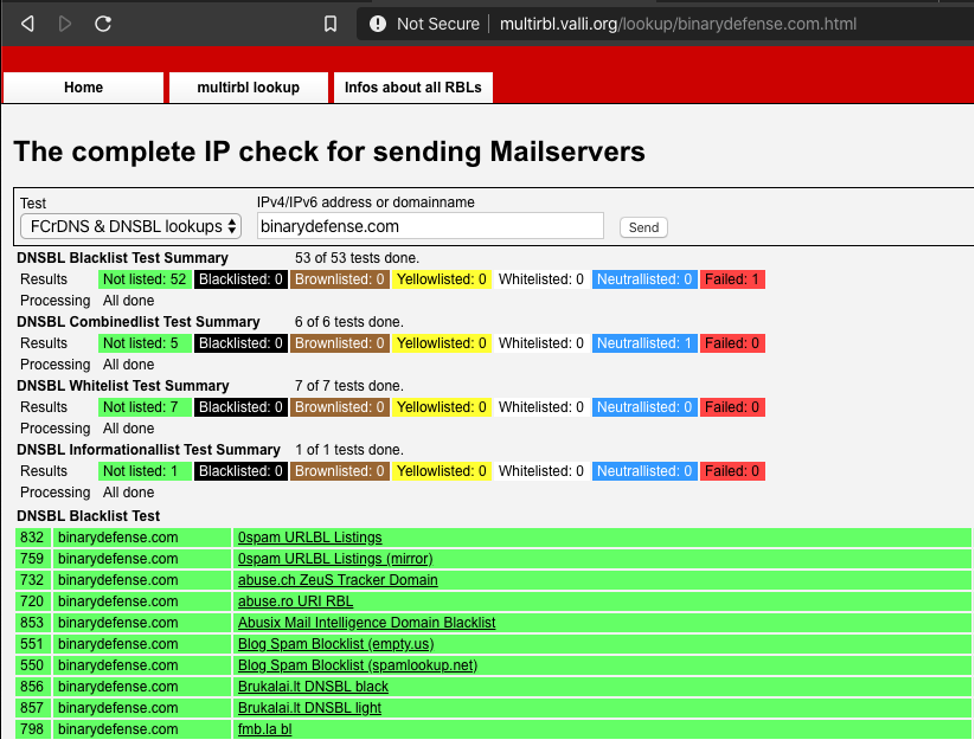Click row number 853 cell
This screenshot has width=974, height=739.
coord(32,623)
